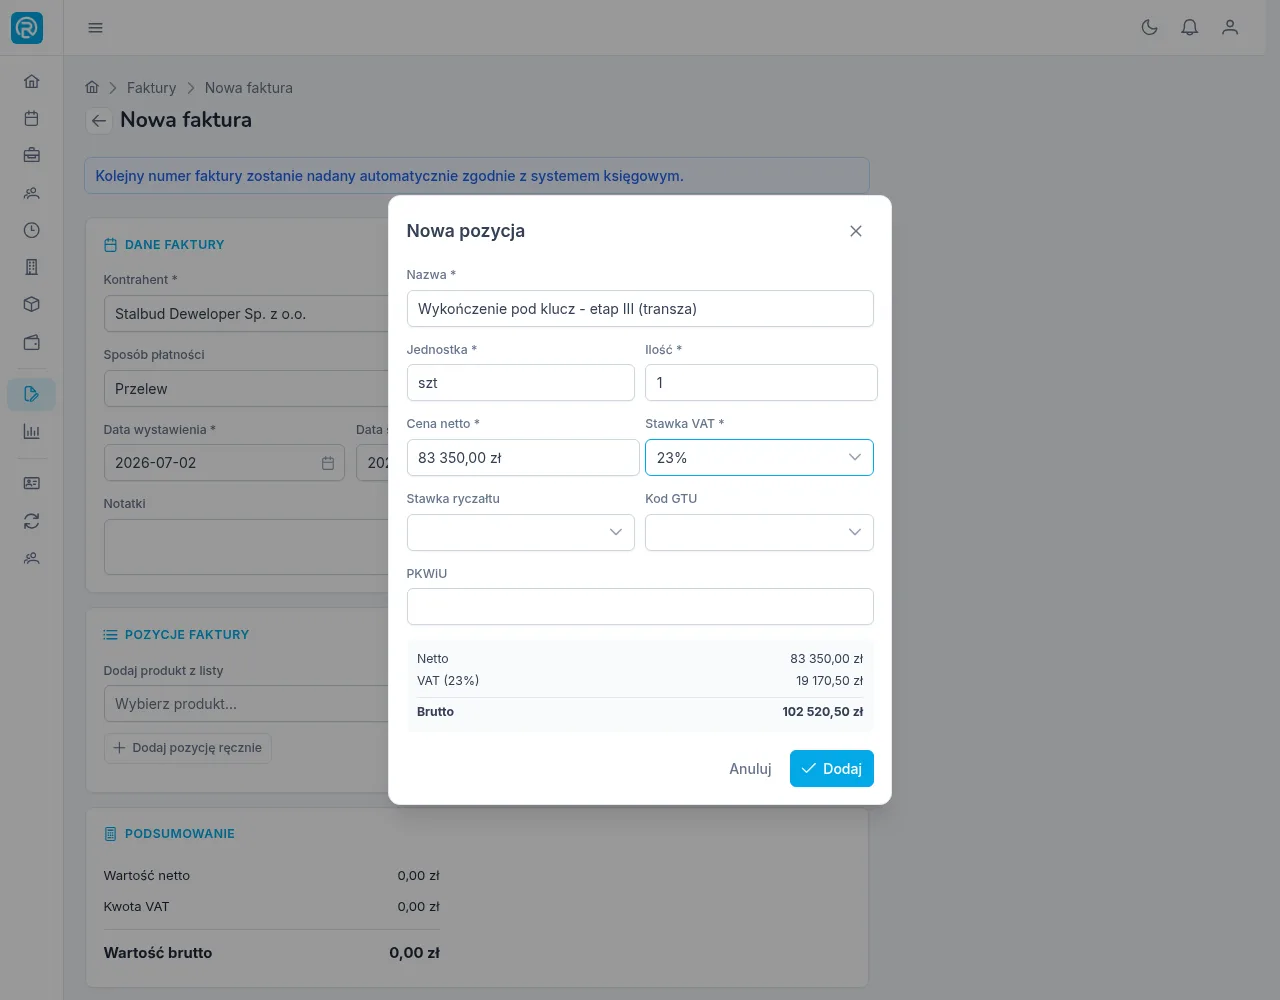Open user profile icon
The height and width of the screenshot is (1000, 1280).
(x=1230, y=28)
